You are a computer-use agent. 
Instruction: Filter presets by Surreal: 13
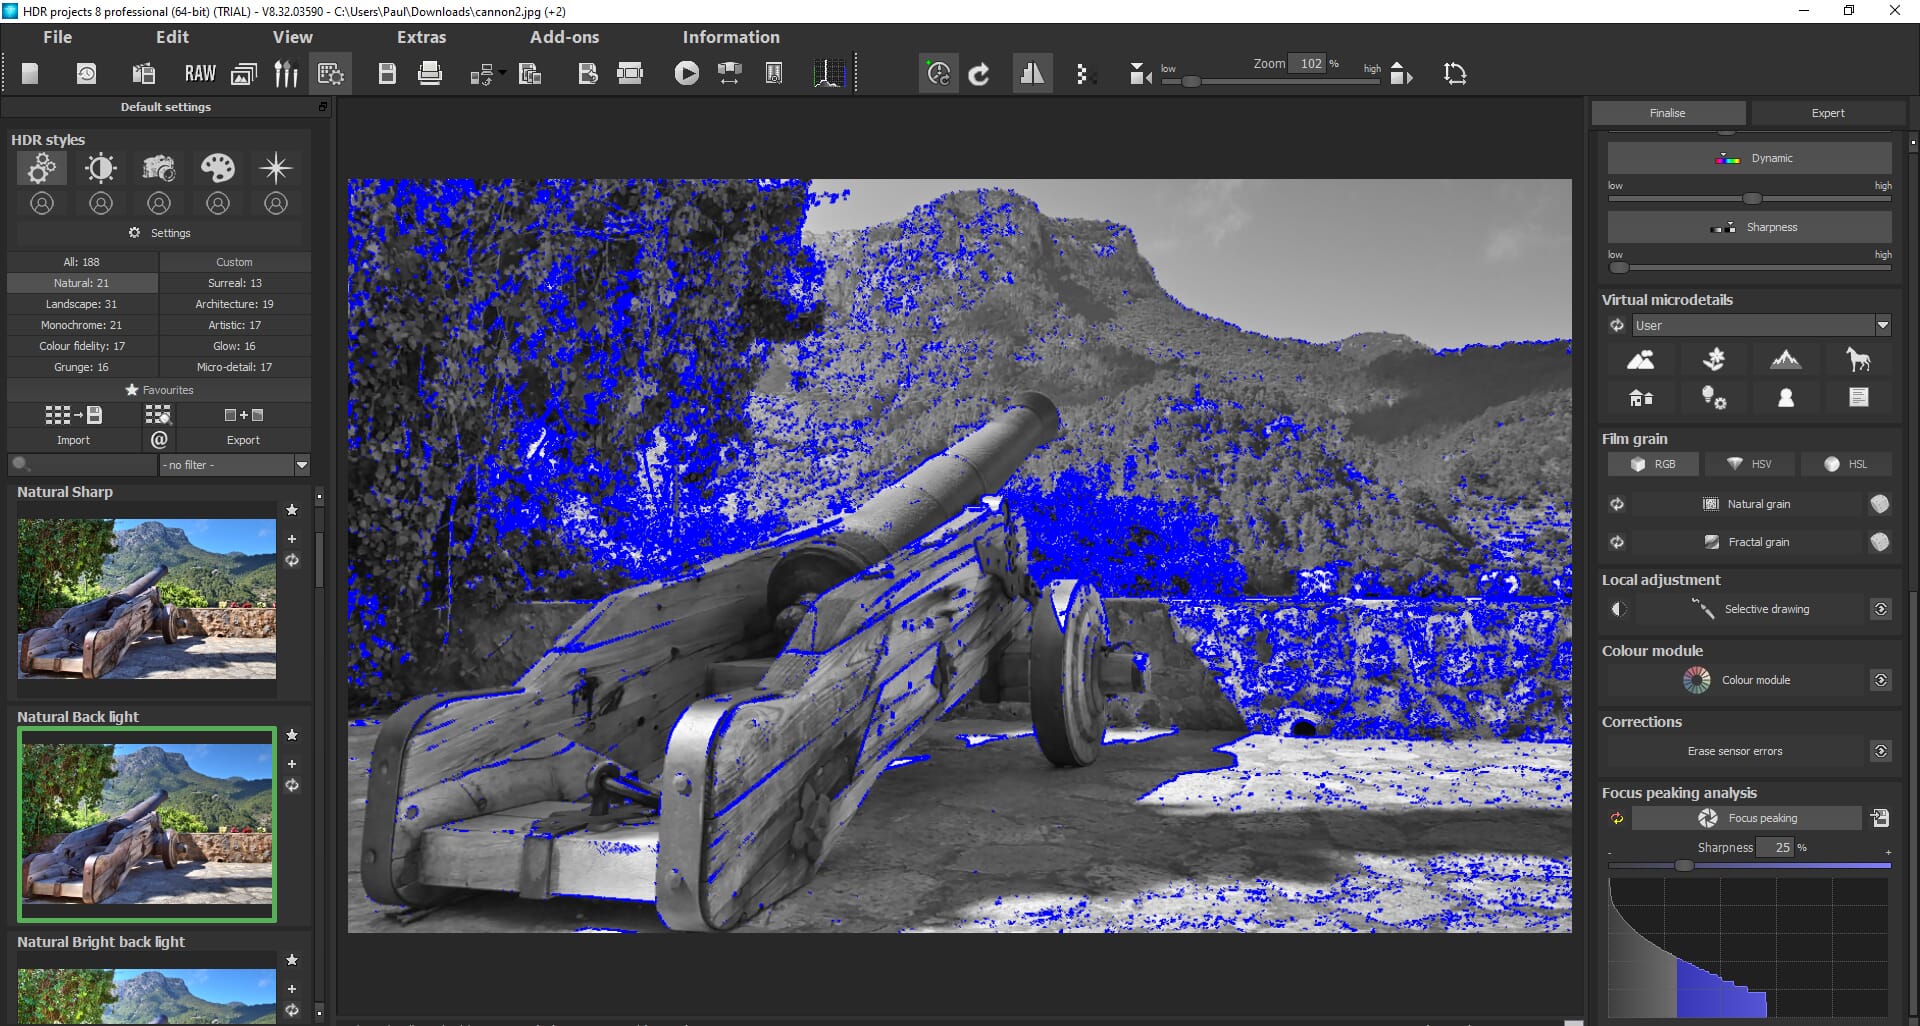pos(235,283)
